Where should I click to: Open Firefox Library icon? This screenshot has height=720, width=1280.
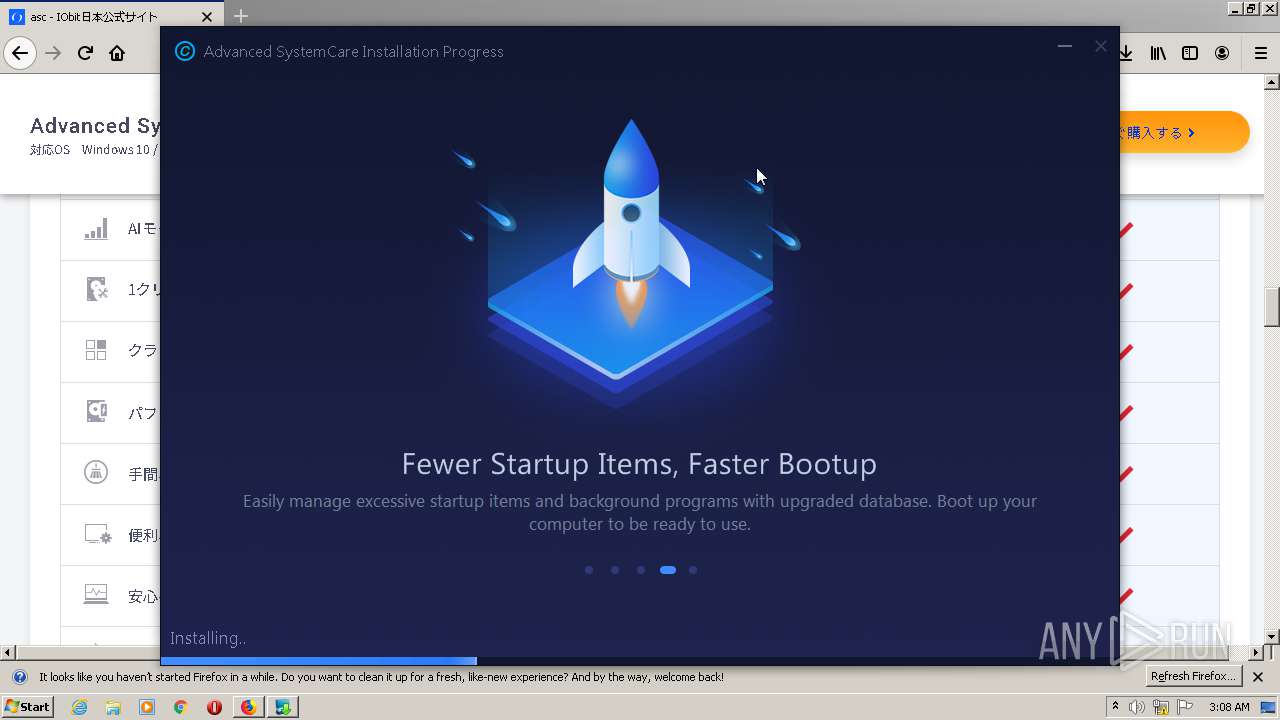pyautogui.click(x=1158, y=53)
